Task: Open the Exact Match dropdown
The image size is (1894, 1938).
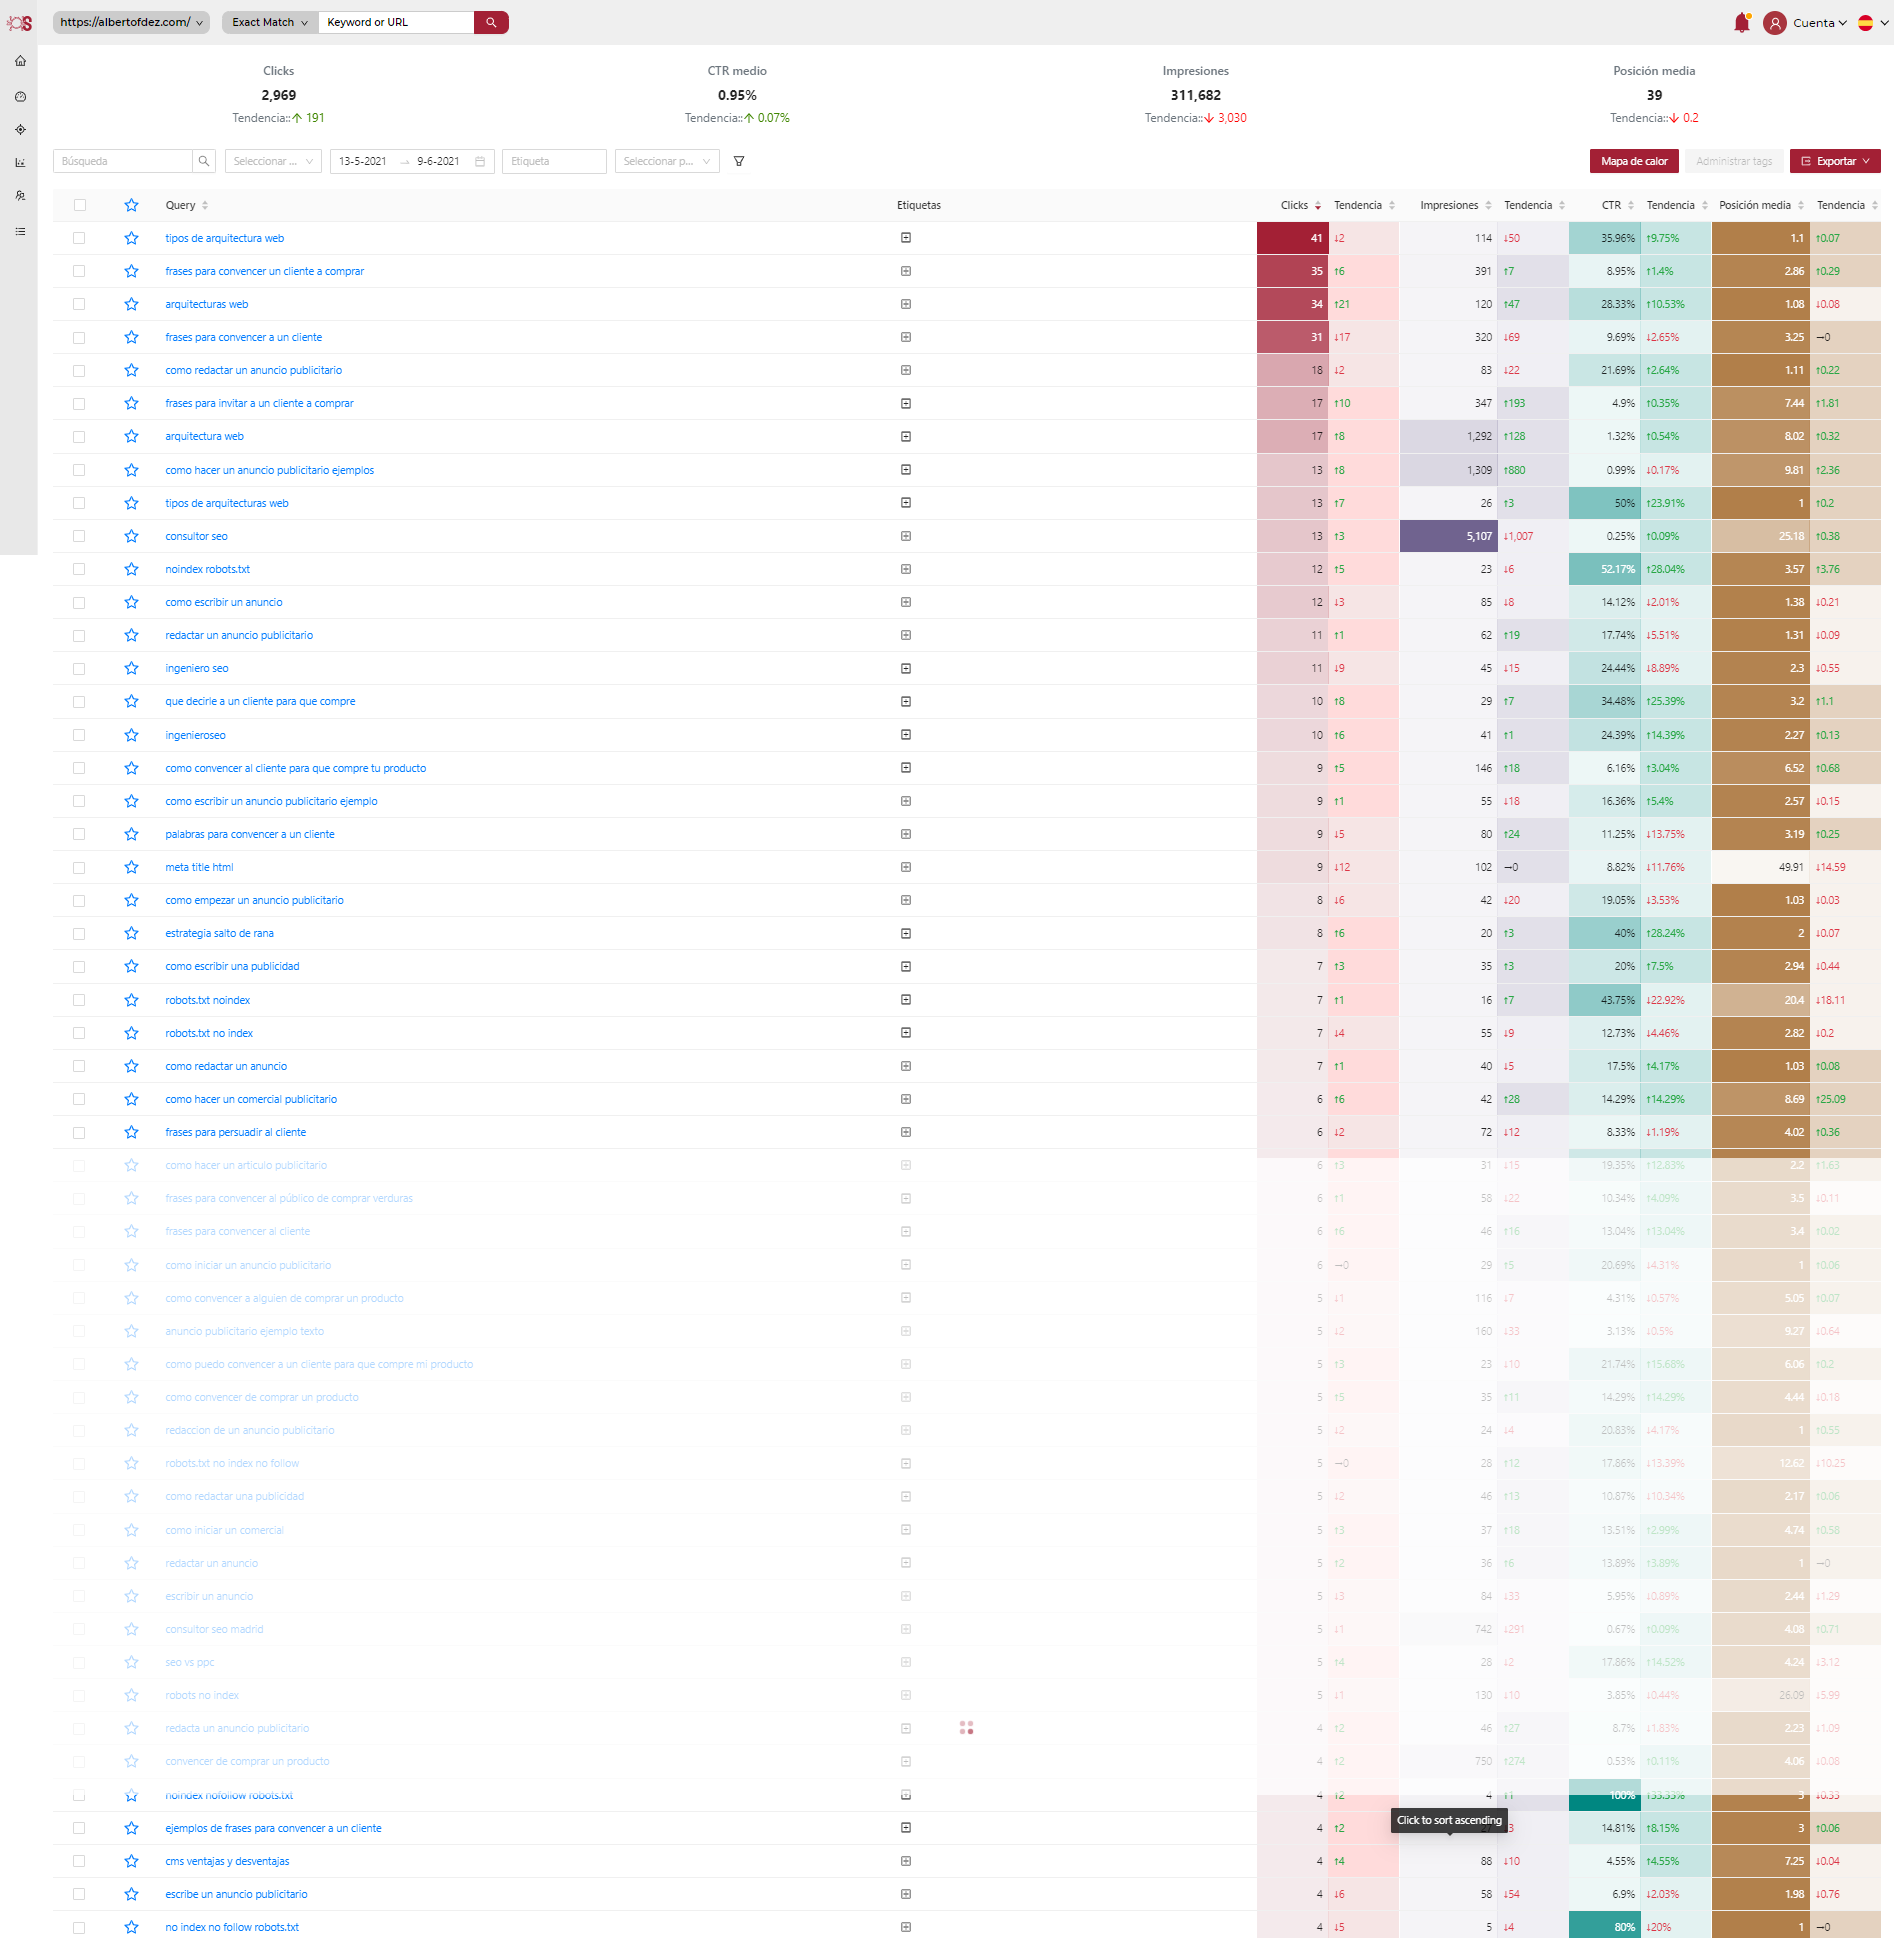Action: click(270, 22)
